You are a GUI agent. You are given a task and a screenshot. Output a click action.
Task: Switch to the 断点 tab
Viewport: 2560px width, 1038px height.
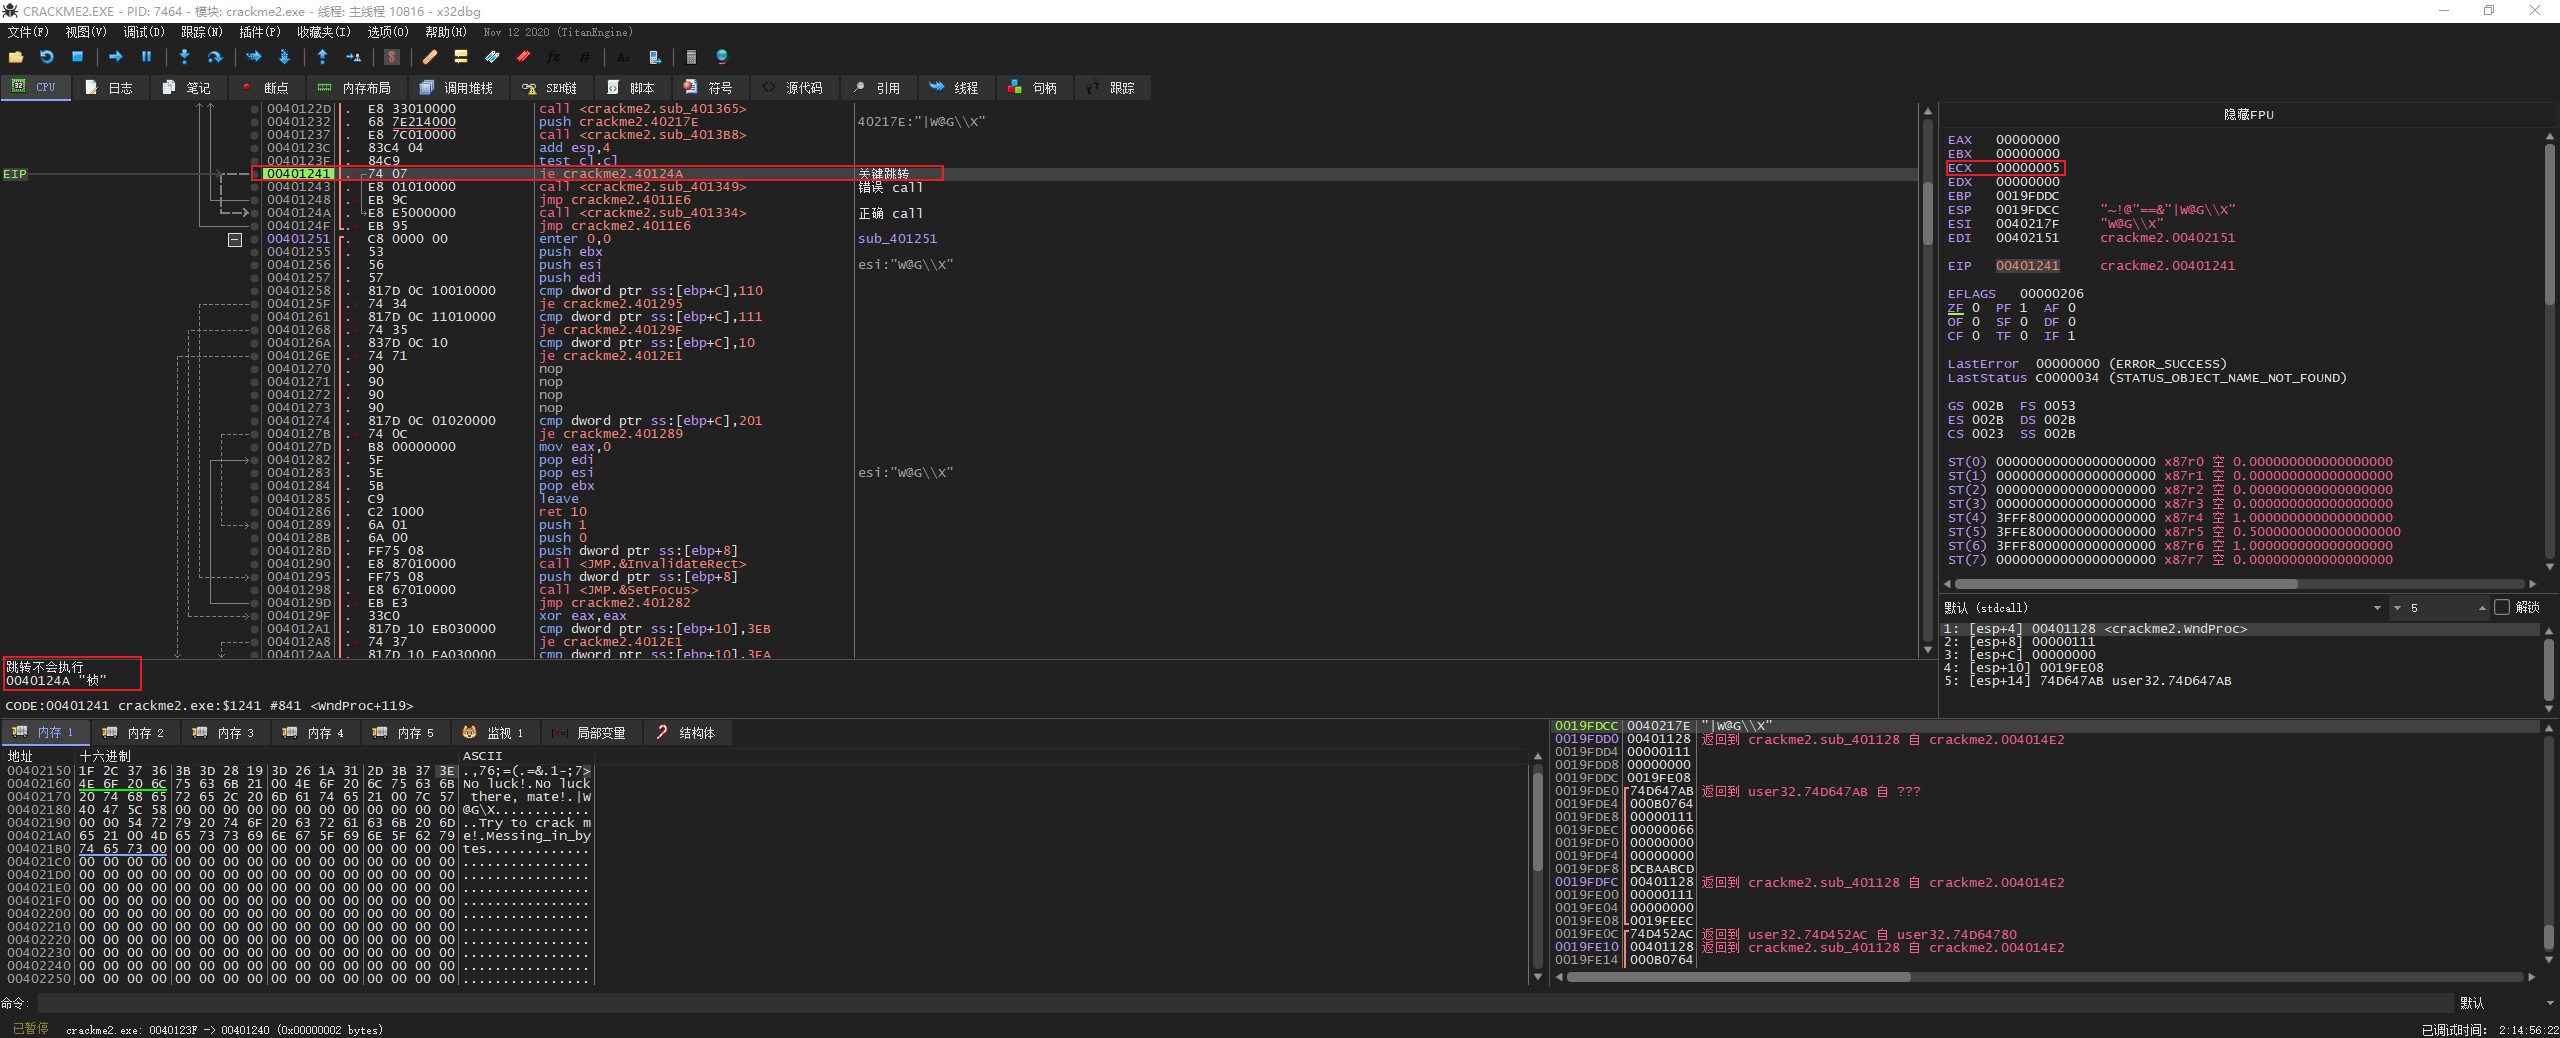coord(265,88)
